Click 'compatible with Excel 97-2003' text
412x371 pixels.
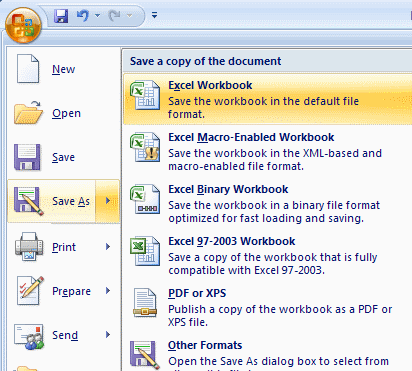[x=246, y=270]
